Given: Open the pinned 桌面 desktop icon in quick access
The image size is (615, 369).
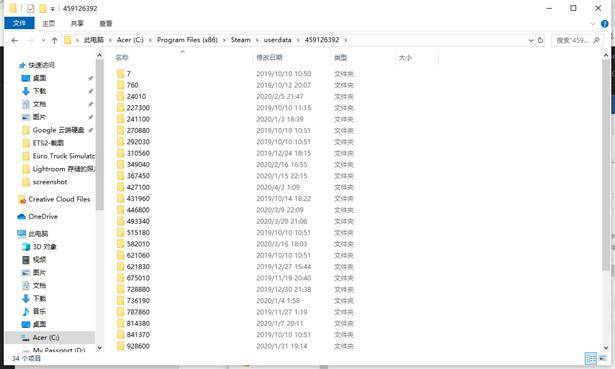Looking at the screenshot, I should [x=26, y=78].
